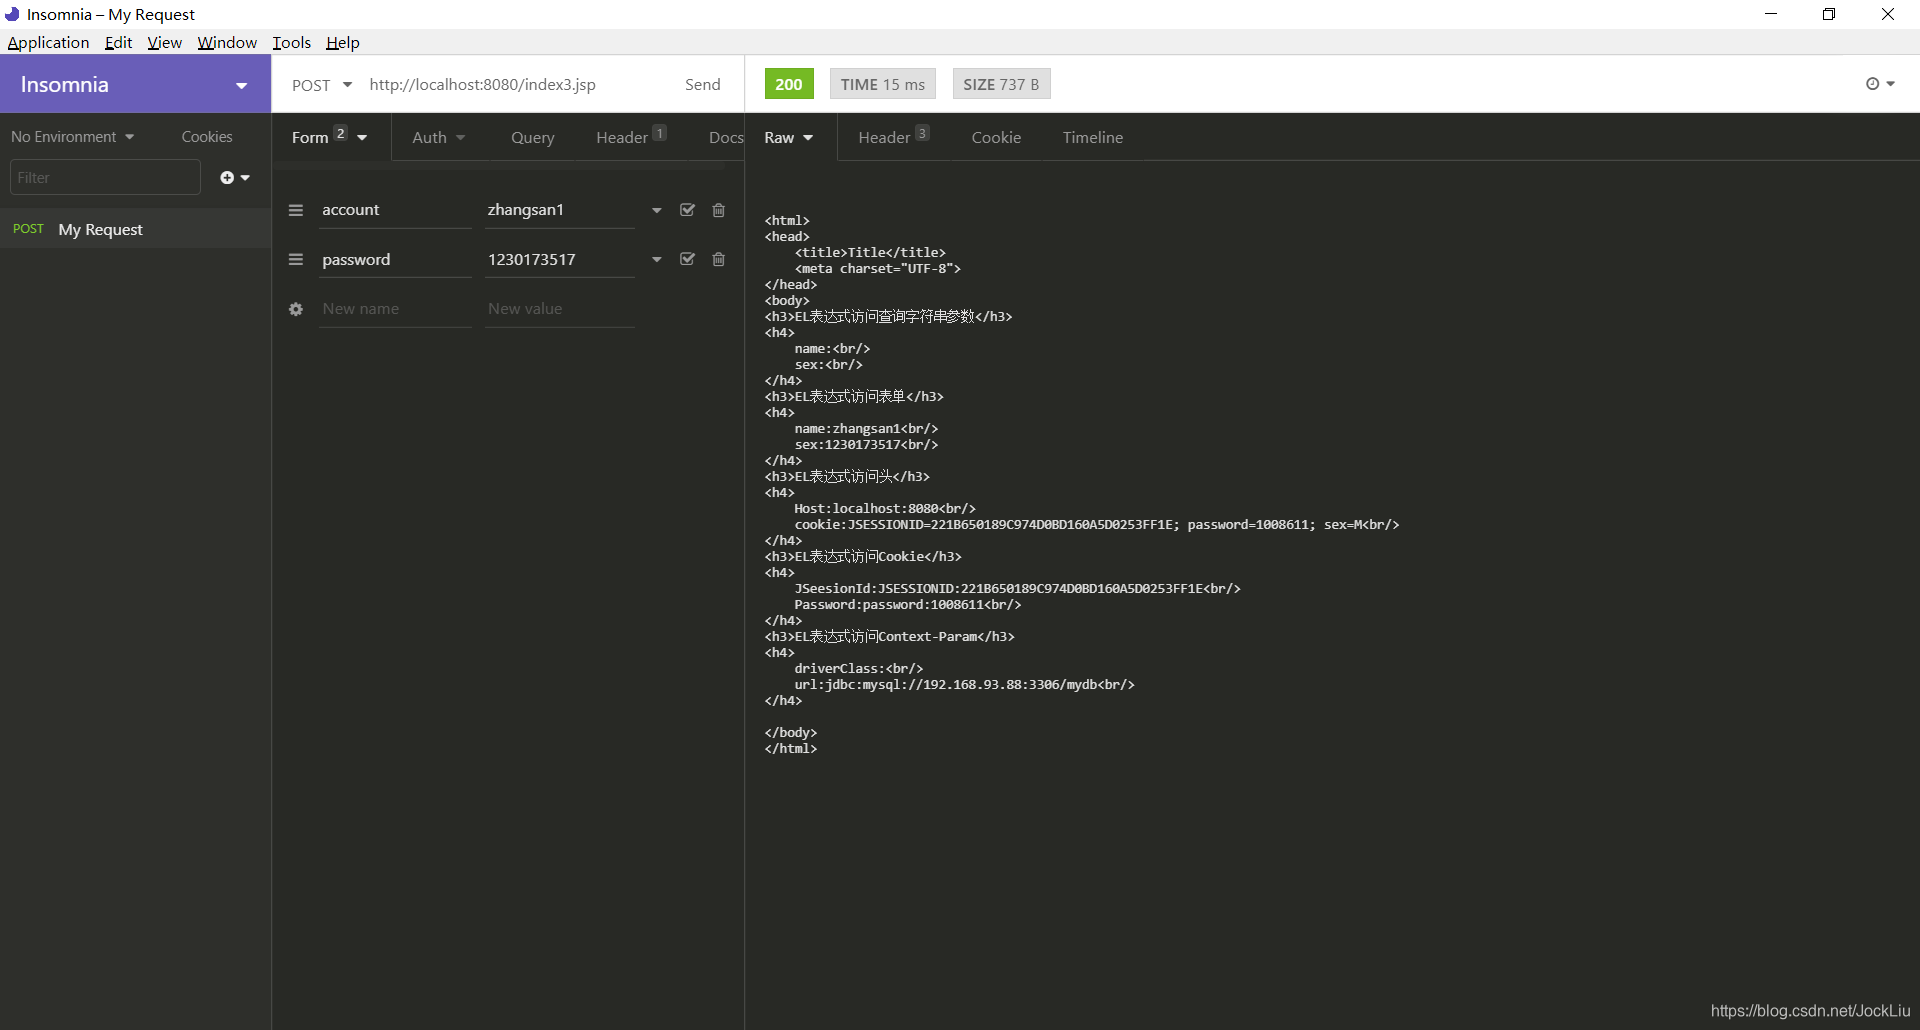Click the request URL field
The height and width of the screenshot is (1030, 1920).
pos(516,85)
